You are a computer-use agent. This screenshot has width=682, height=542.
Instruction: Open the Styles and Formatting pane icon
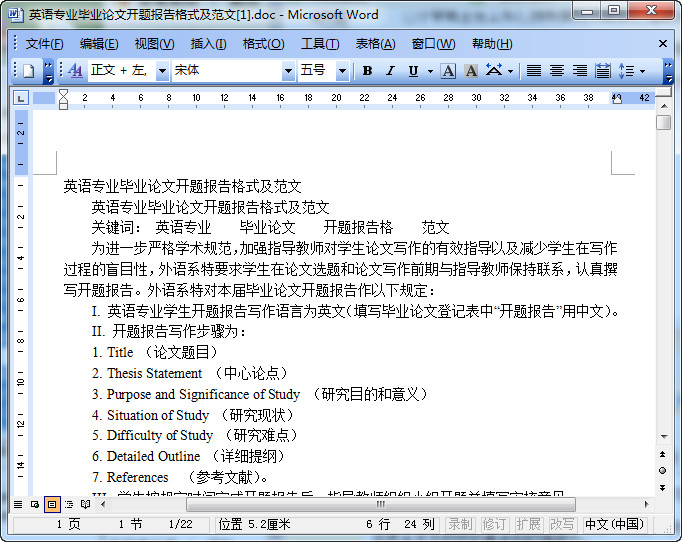[x=75, y=70]
